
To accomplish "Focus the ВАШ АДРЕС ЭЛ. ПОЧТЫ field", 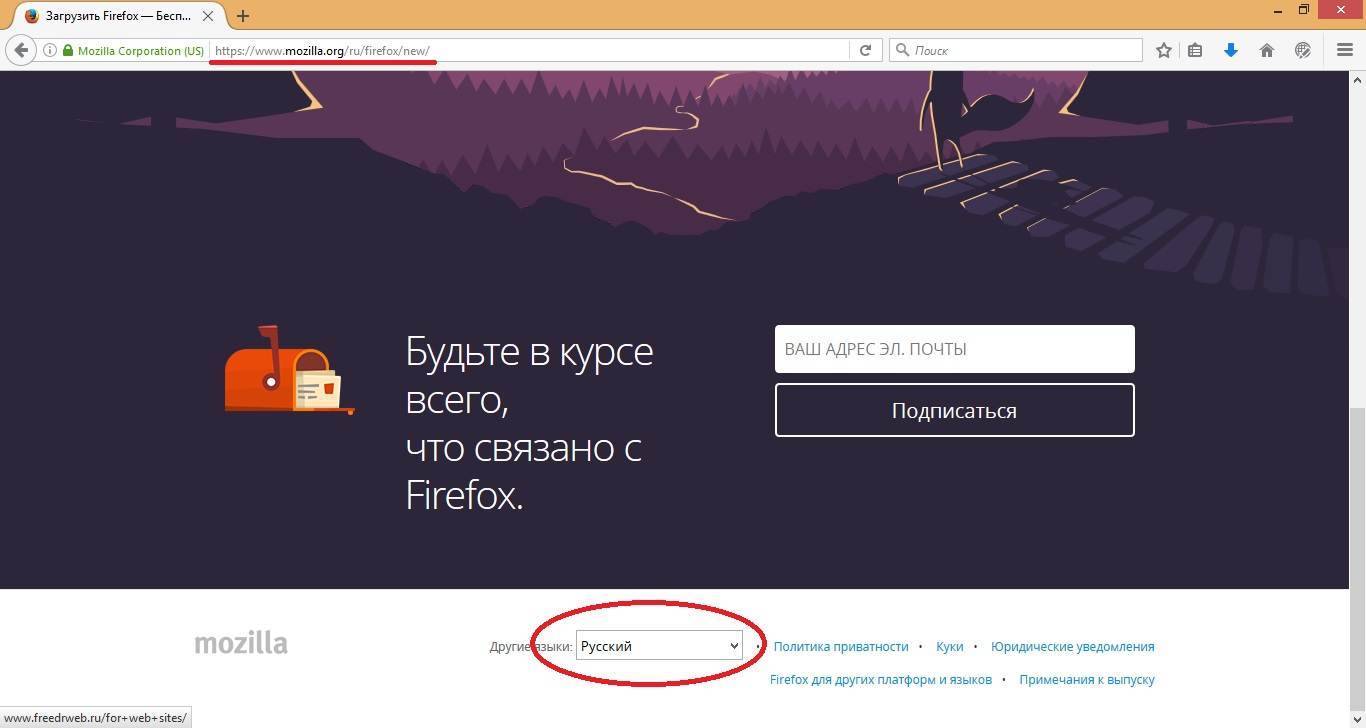I will click(954, 349).
